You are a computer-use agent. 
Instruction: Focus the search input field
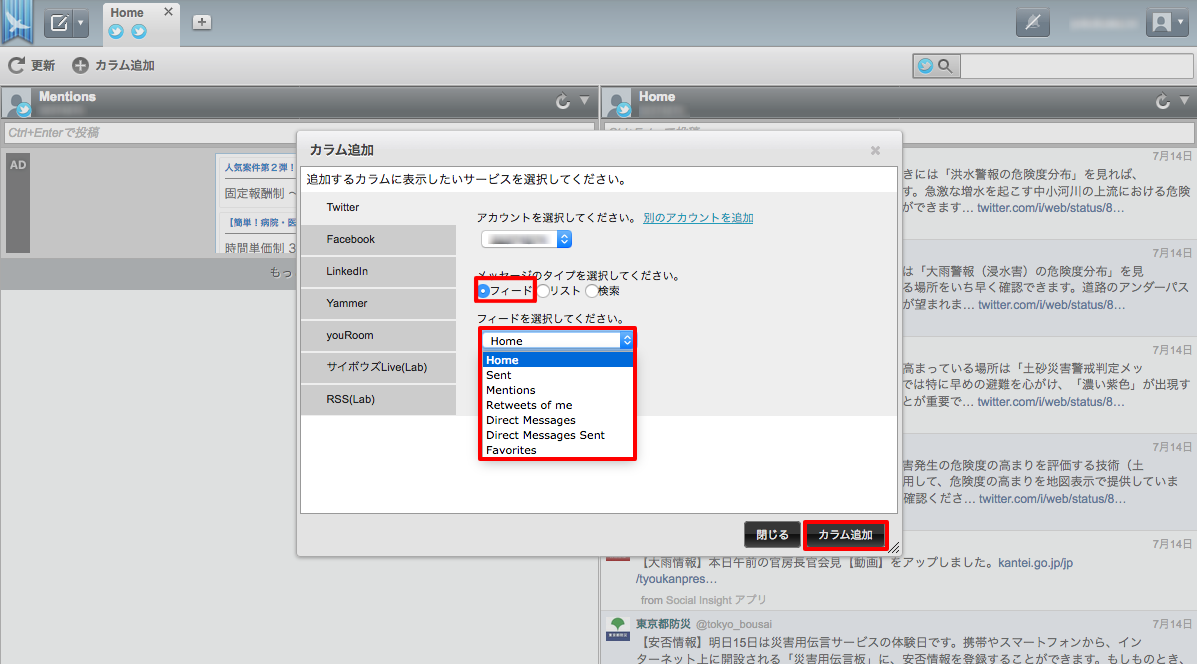(1076, 66)
